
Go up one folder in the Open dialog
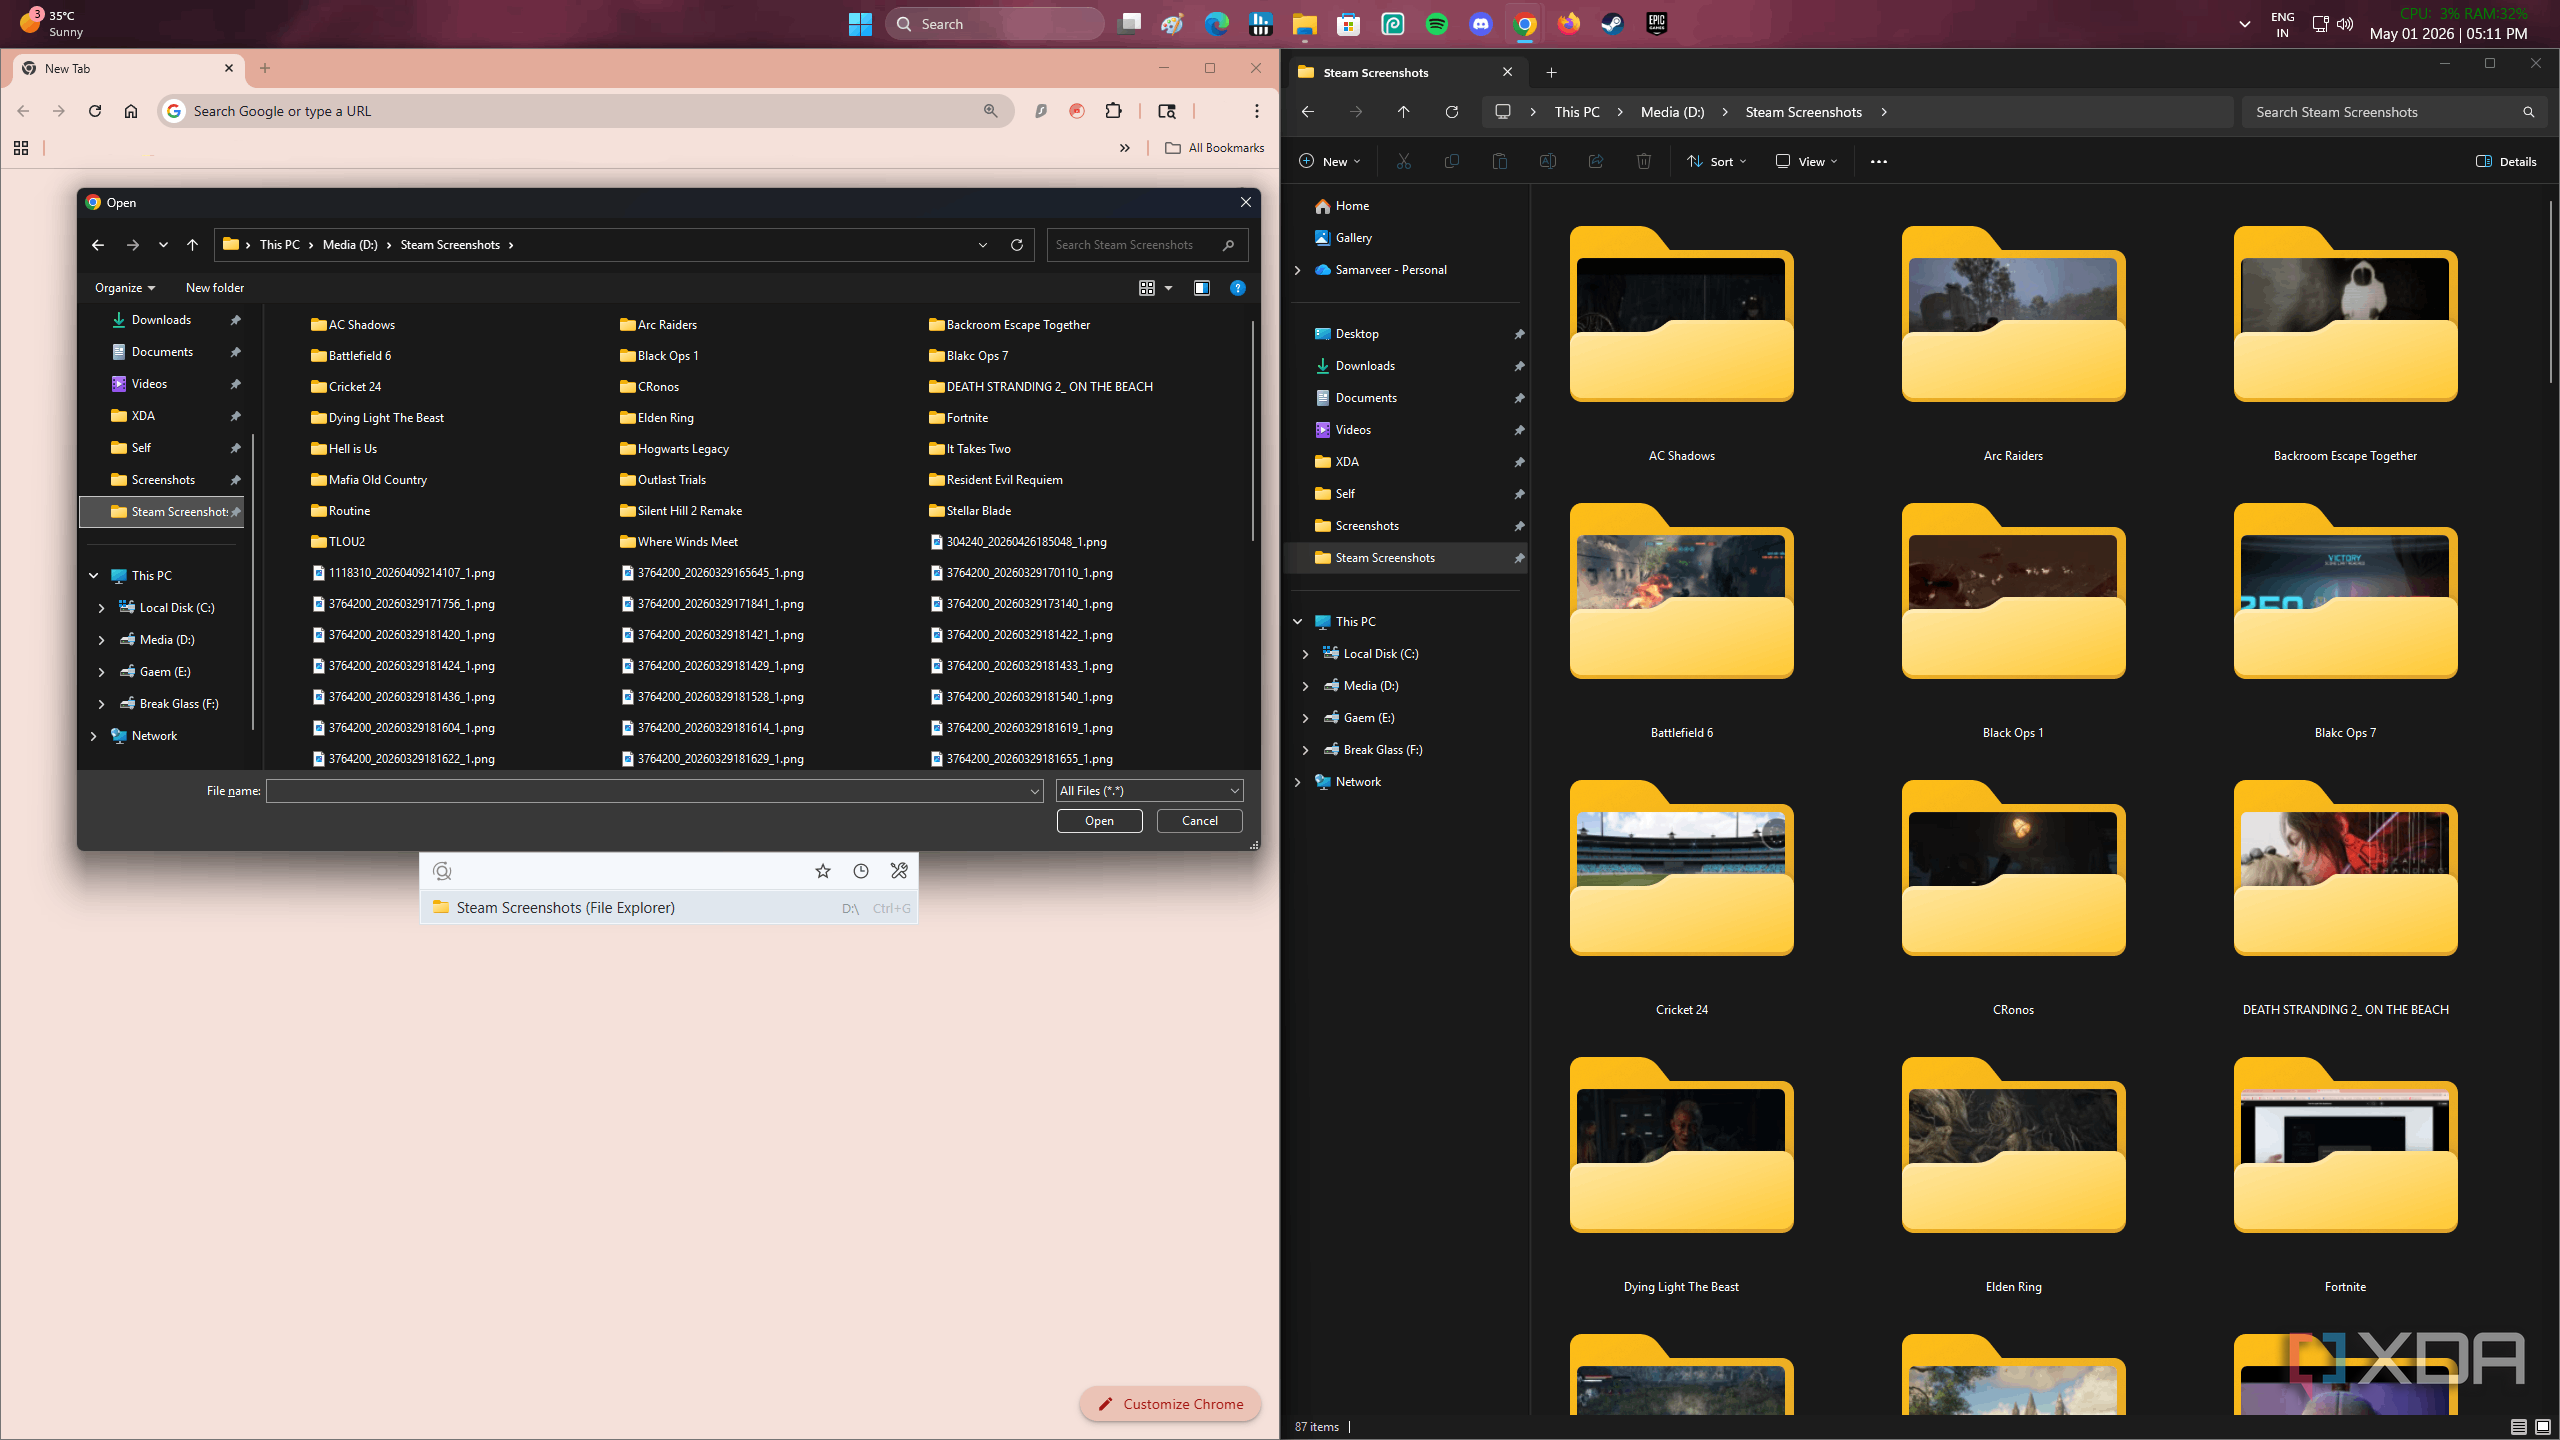(193, 245)
